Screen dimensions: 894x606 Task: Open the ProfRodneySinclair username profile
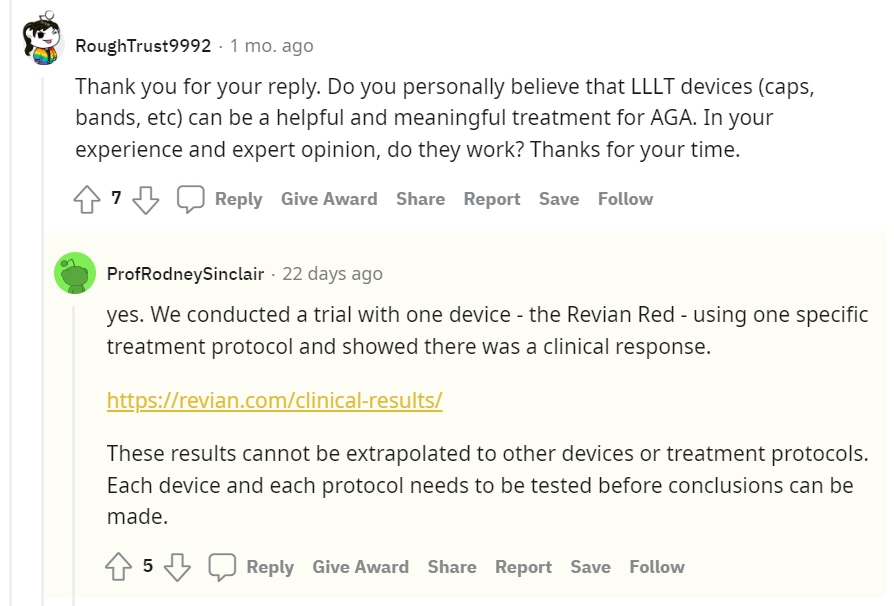click(188, 273)
